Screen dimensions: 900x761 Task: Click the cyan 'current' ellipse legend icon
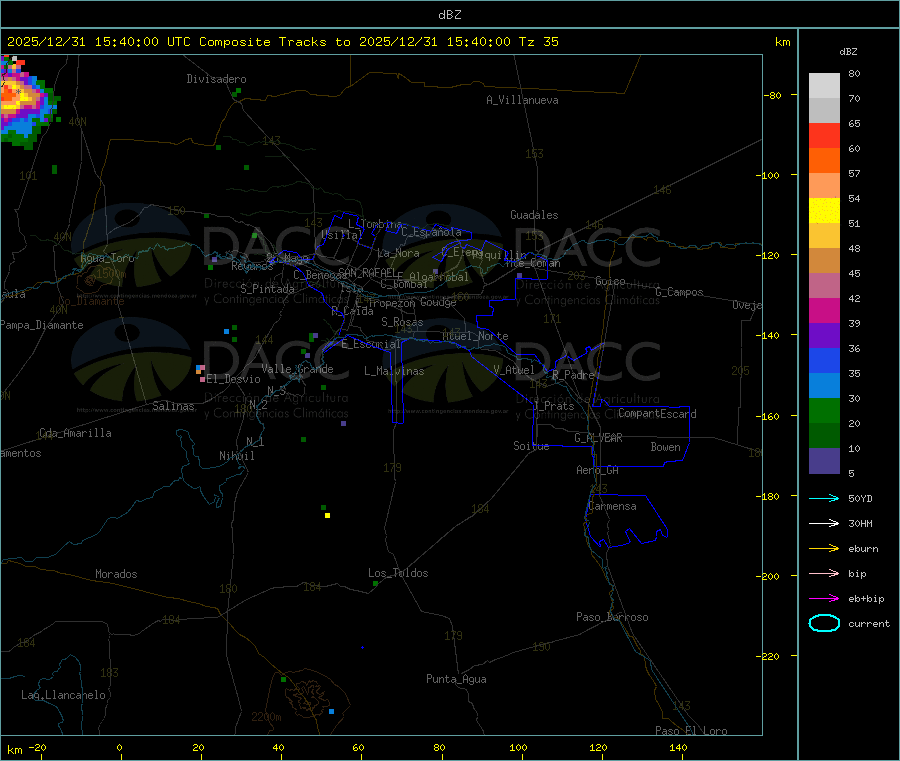(824, 623)
